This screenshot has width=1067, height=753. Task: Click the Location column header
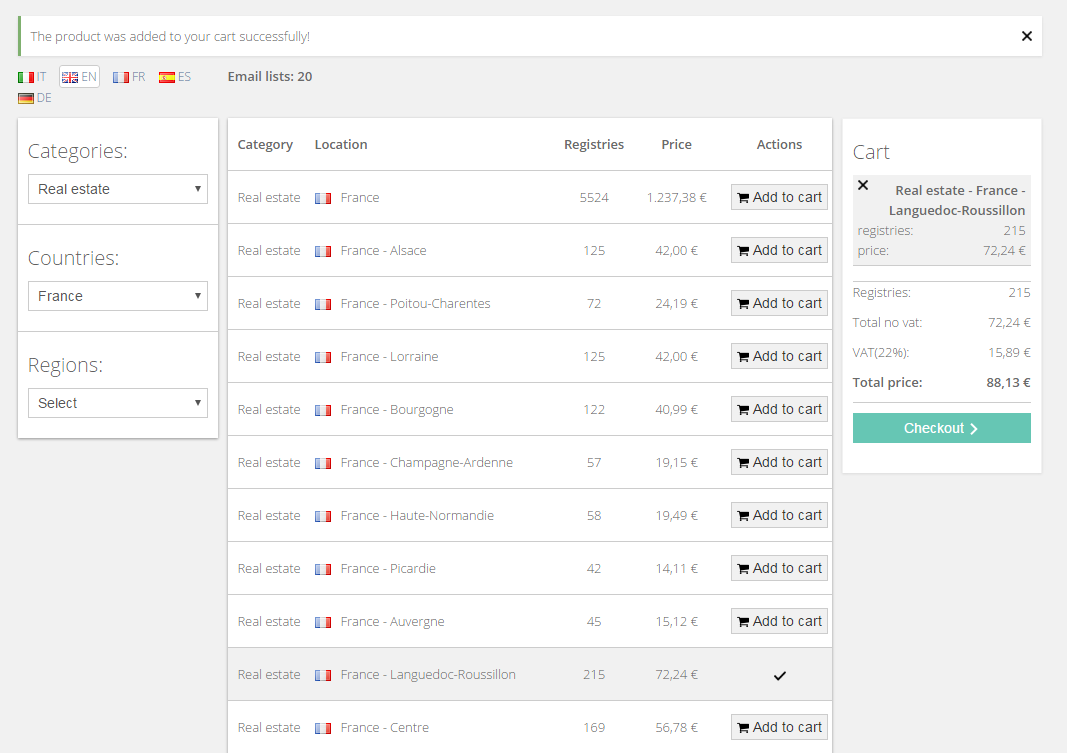click(341, 144)
